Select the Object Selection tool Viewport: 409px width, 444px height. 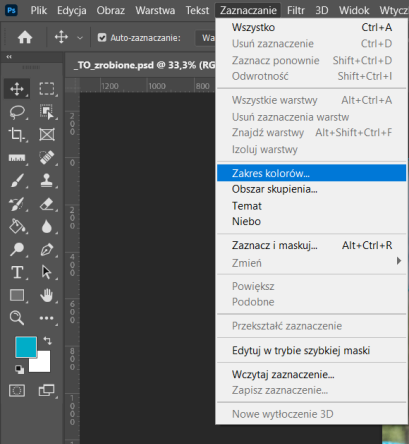(47, 112)
